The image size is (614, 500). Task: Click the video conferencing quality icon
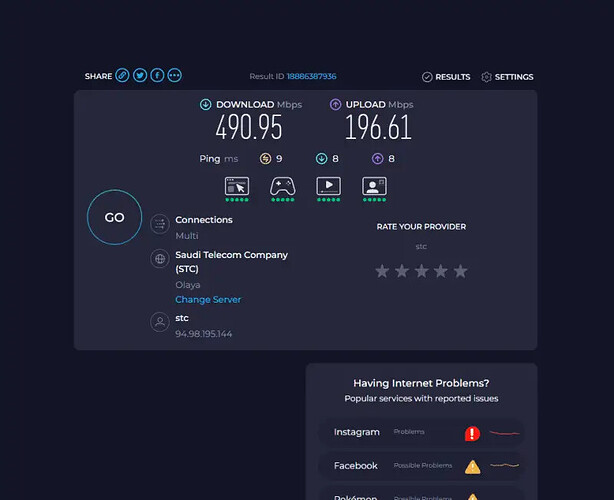click(374, 186)
